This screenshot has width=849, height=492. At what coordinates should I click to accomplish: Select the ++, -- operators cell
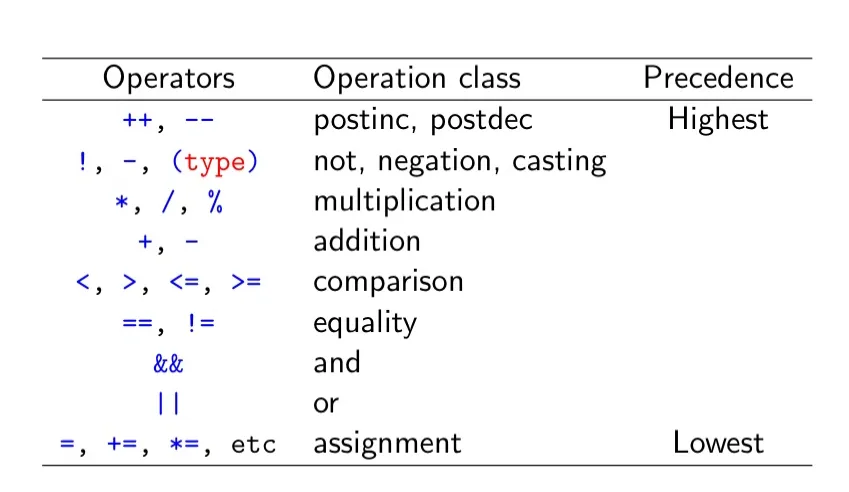pos(168,120)
